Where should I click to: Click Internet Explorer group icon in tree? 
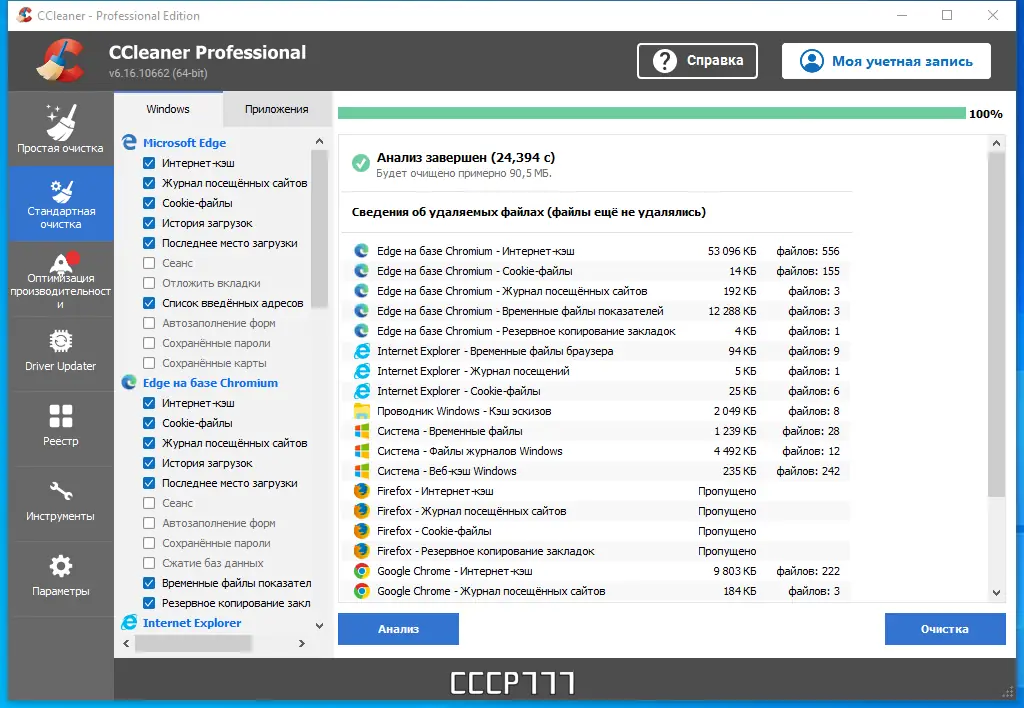[x=129, y=623]
